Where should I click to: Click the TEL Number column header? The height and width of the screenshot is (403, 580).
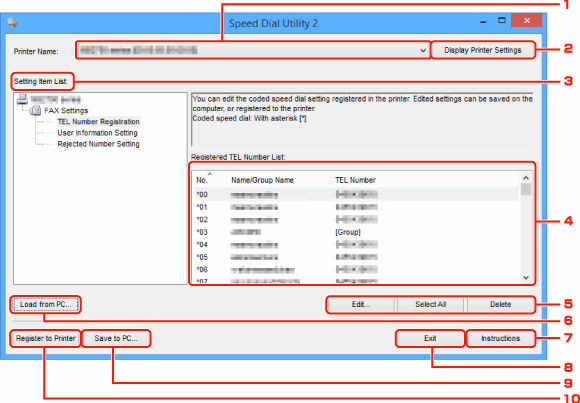[x=355, y=180]
